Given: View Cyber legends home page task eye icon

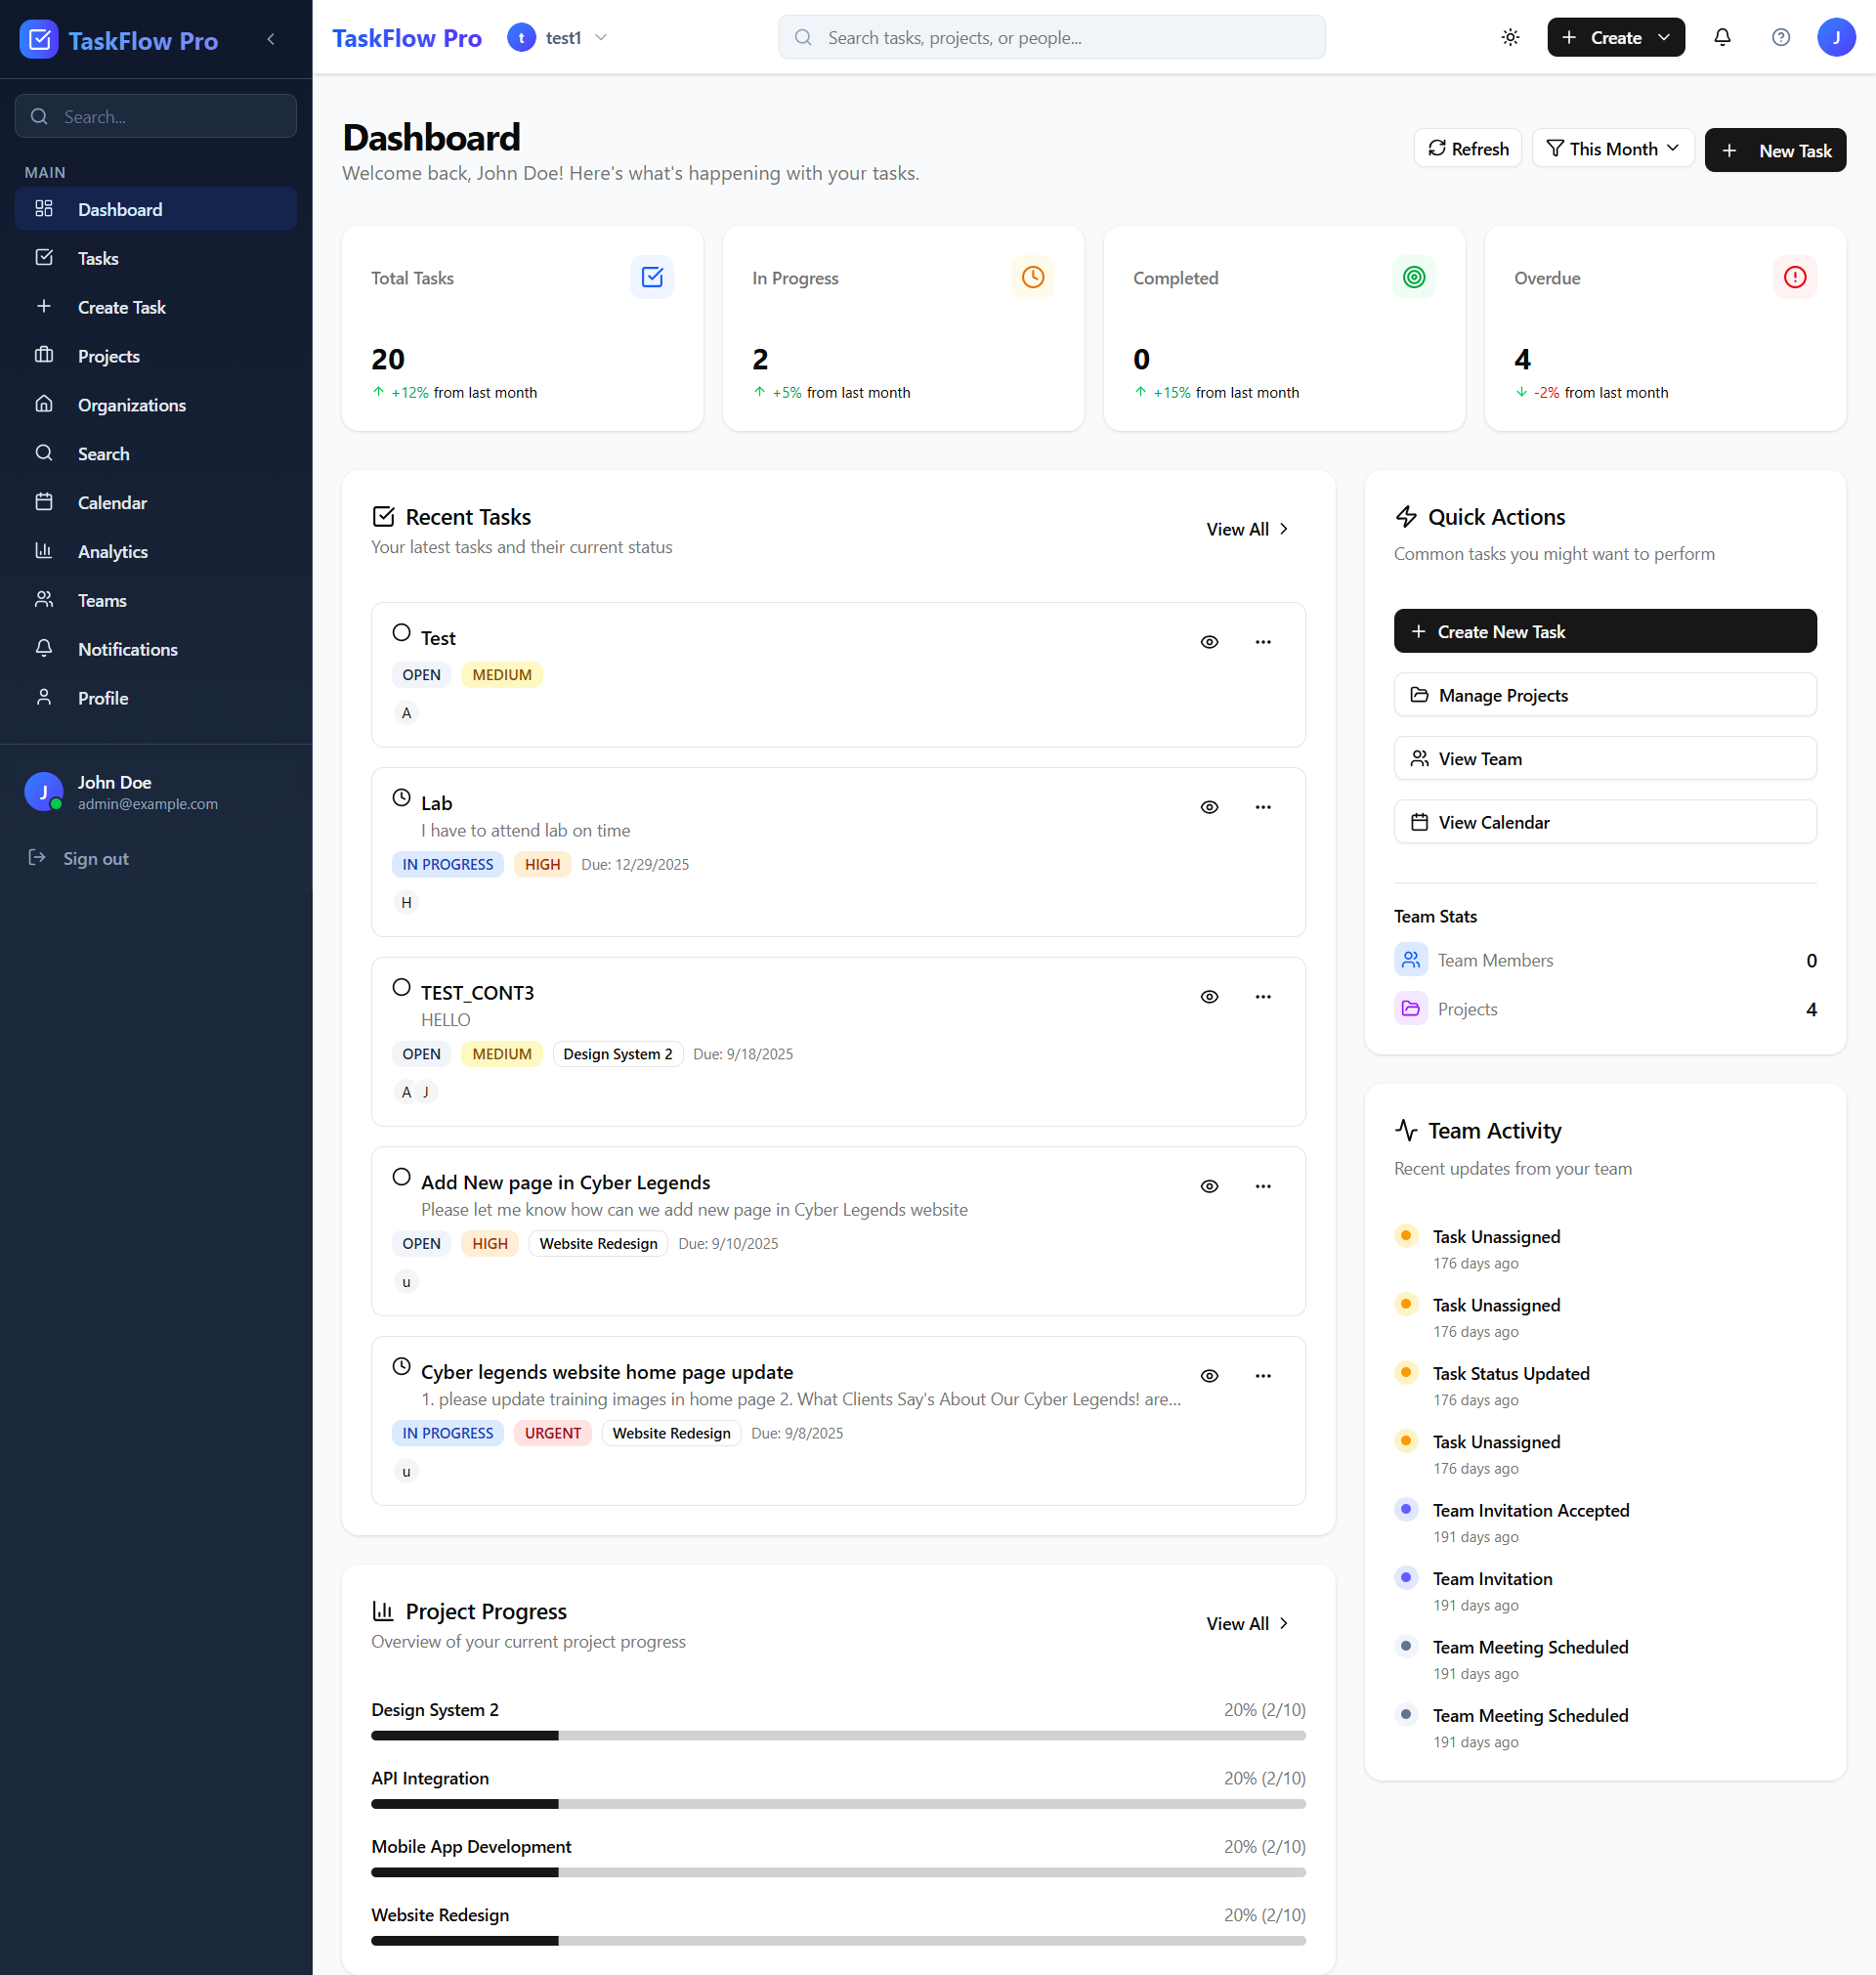Looking at the screenshot, I should [1209, 1376].
